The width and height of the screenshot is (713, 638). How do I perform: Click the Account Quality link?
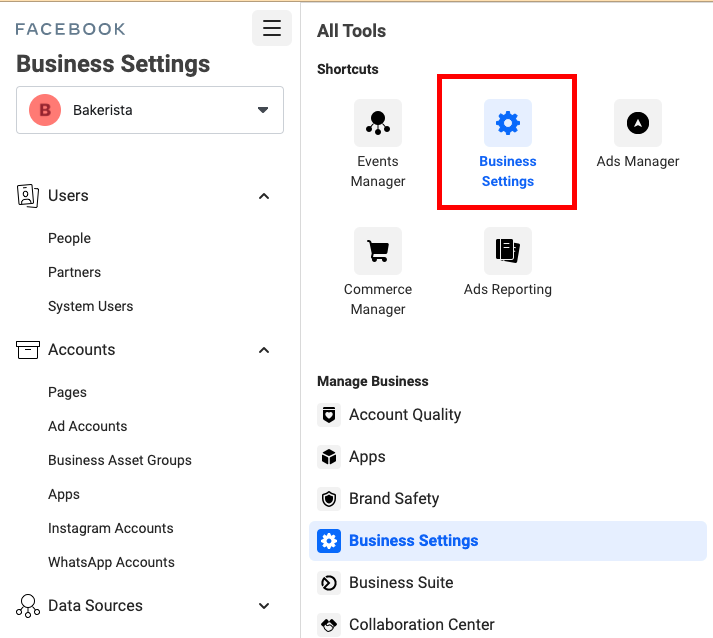405,415
